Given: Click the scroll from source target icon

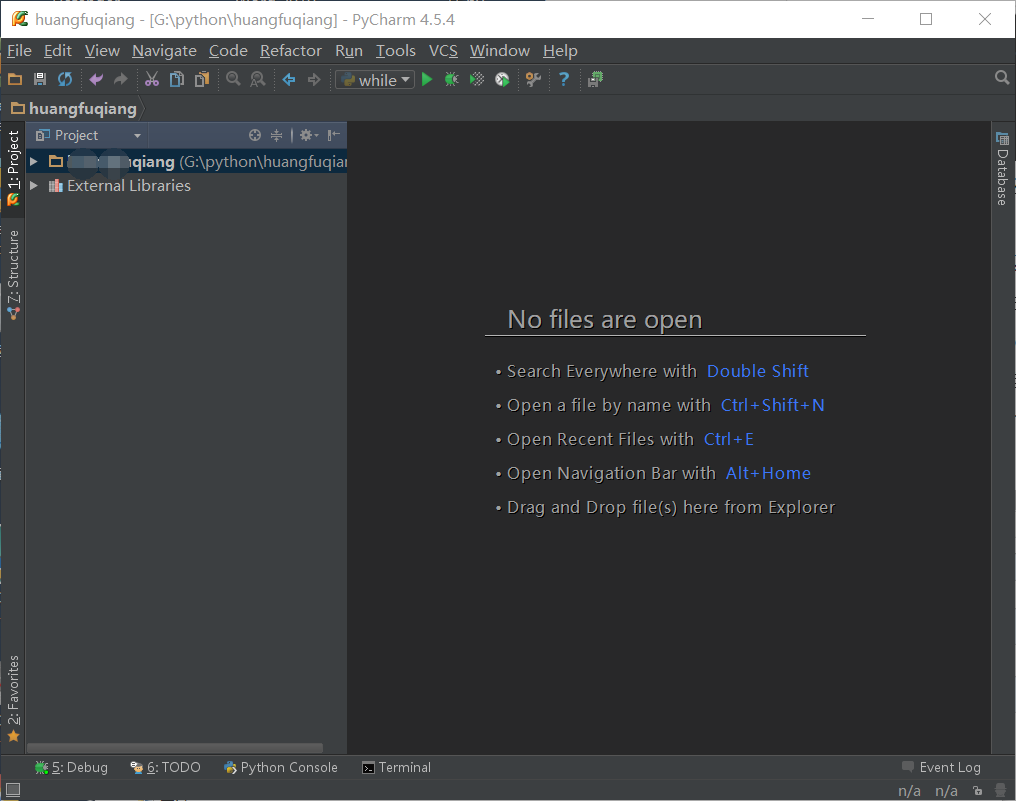Looking at the screenshot, I should (255, 135).
